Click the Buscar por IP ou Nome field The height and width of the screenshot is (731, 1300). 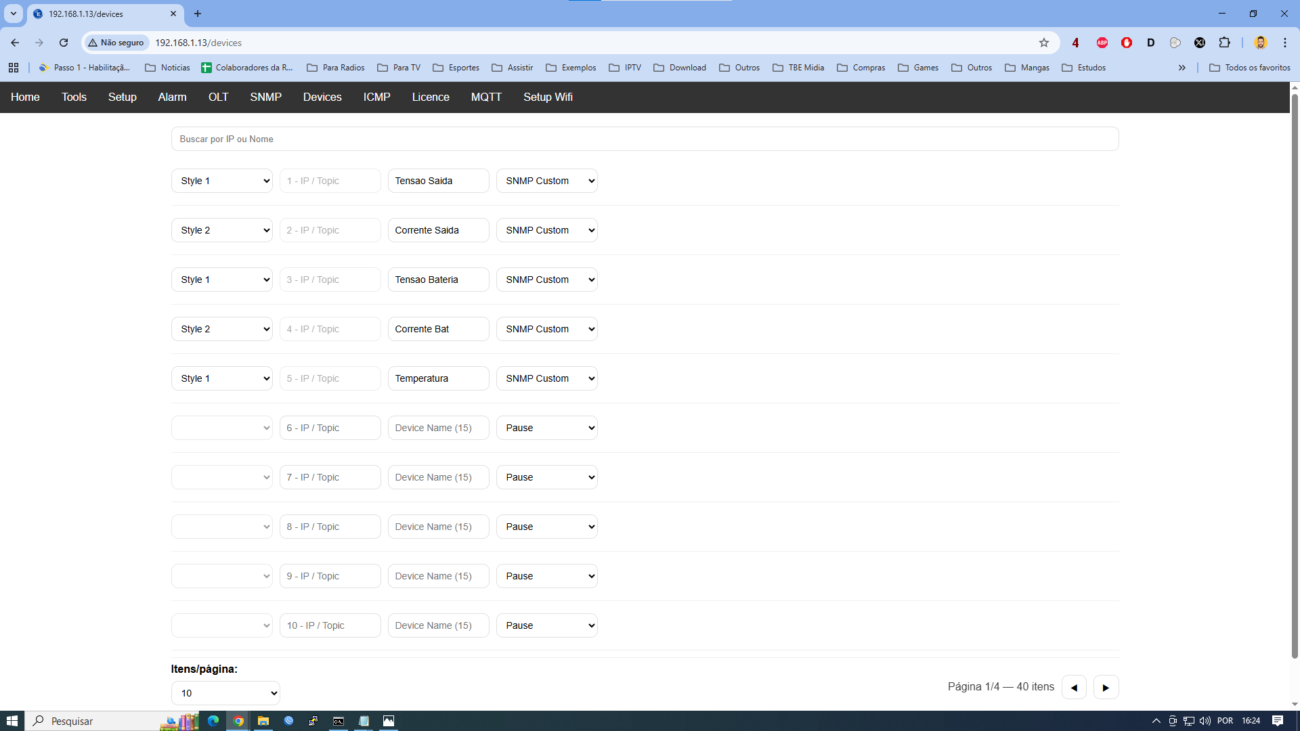pyautogui.click(x=644, y=139)
